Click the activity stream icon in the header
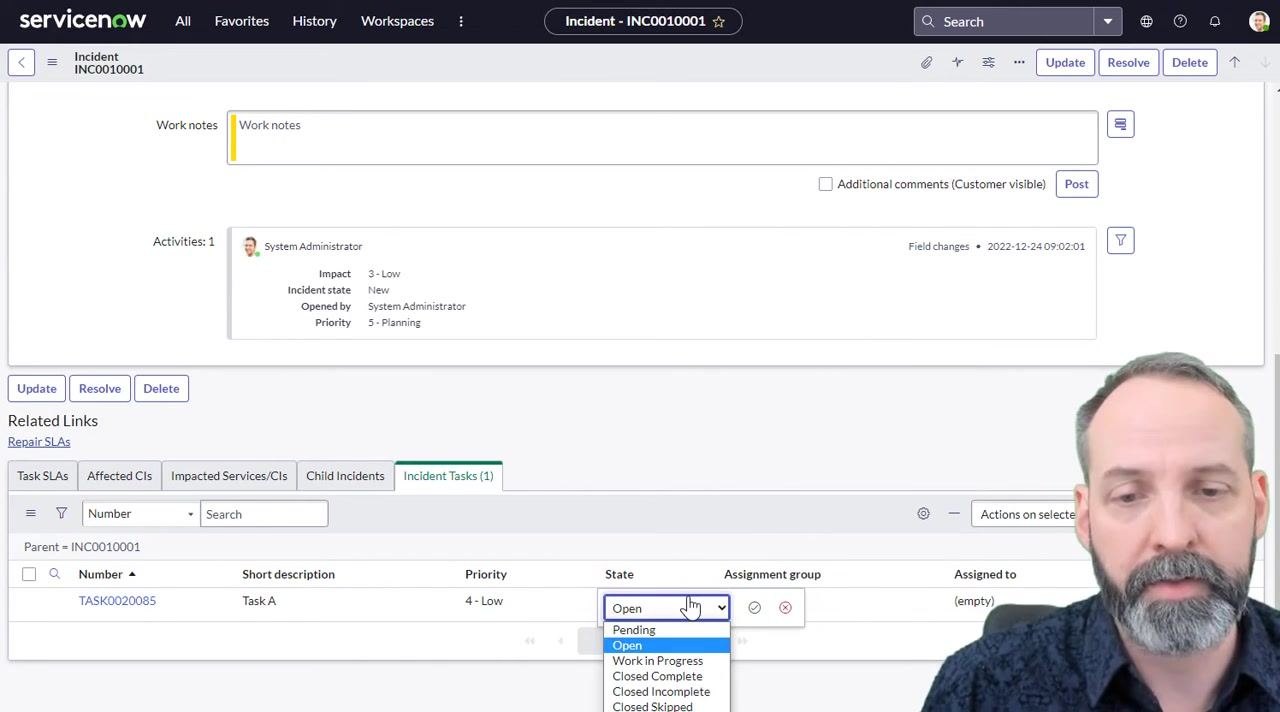The width and height of the screenshot is (1280, 712). (957, 63)
